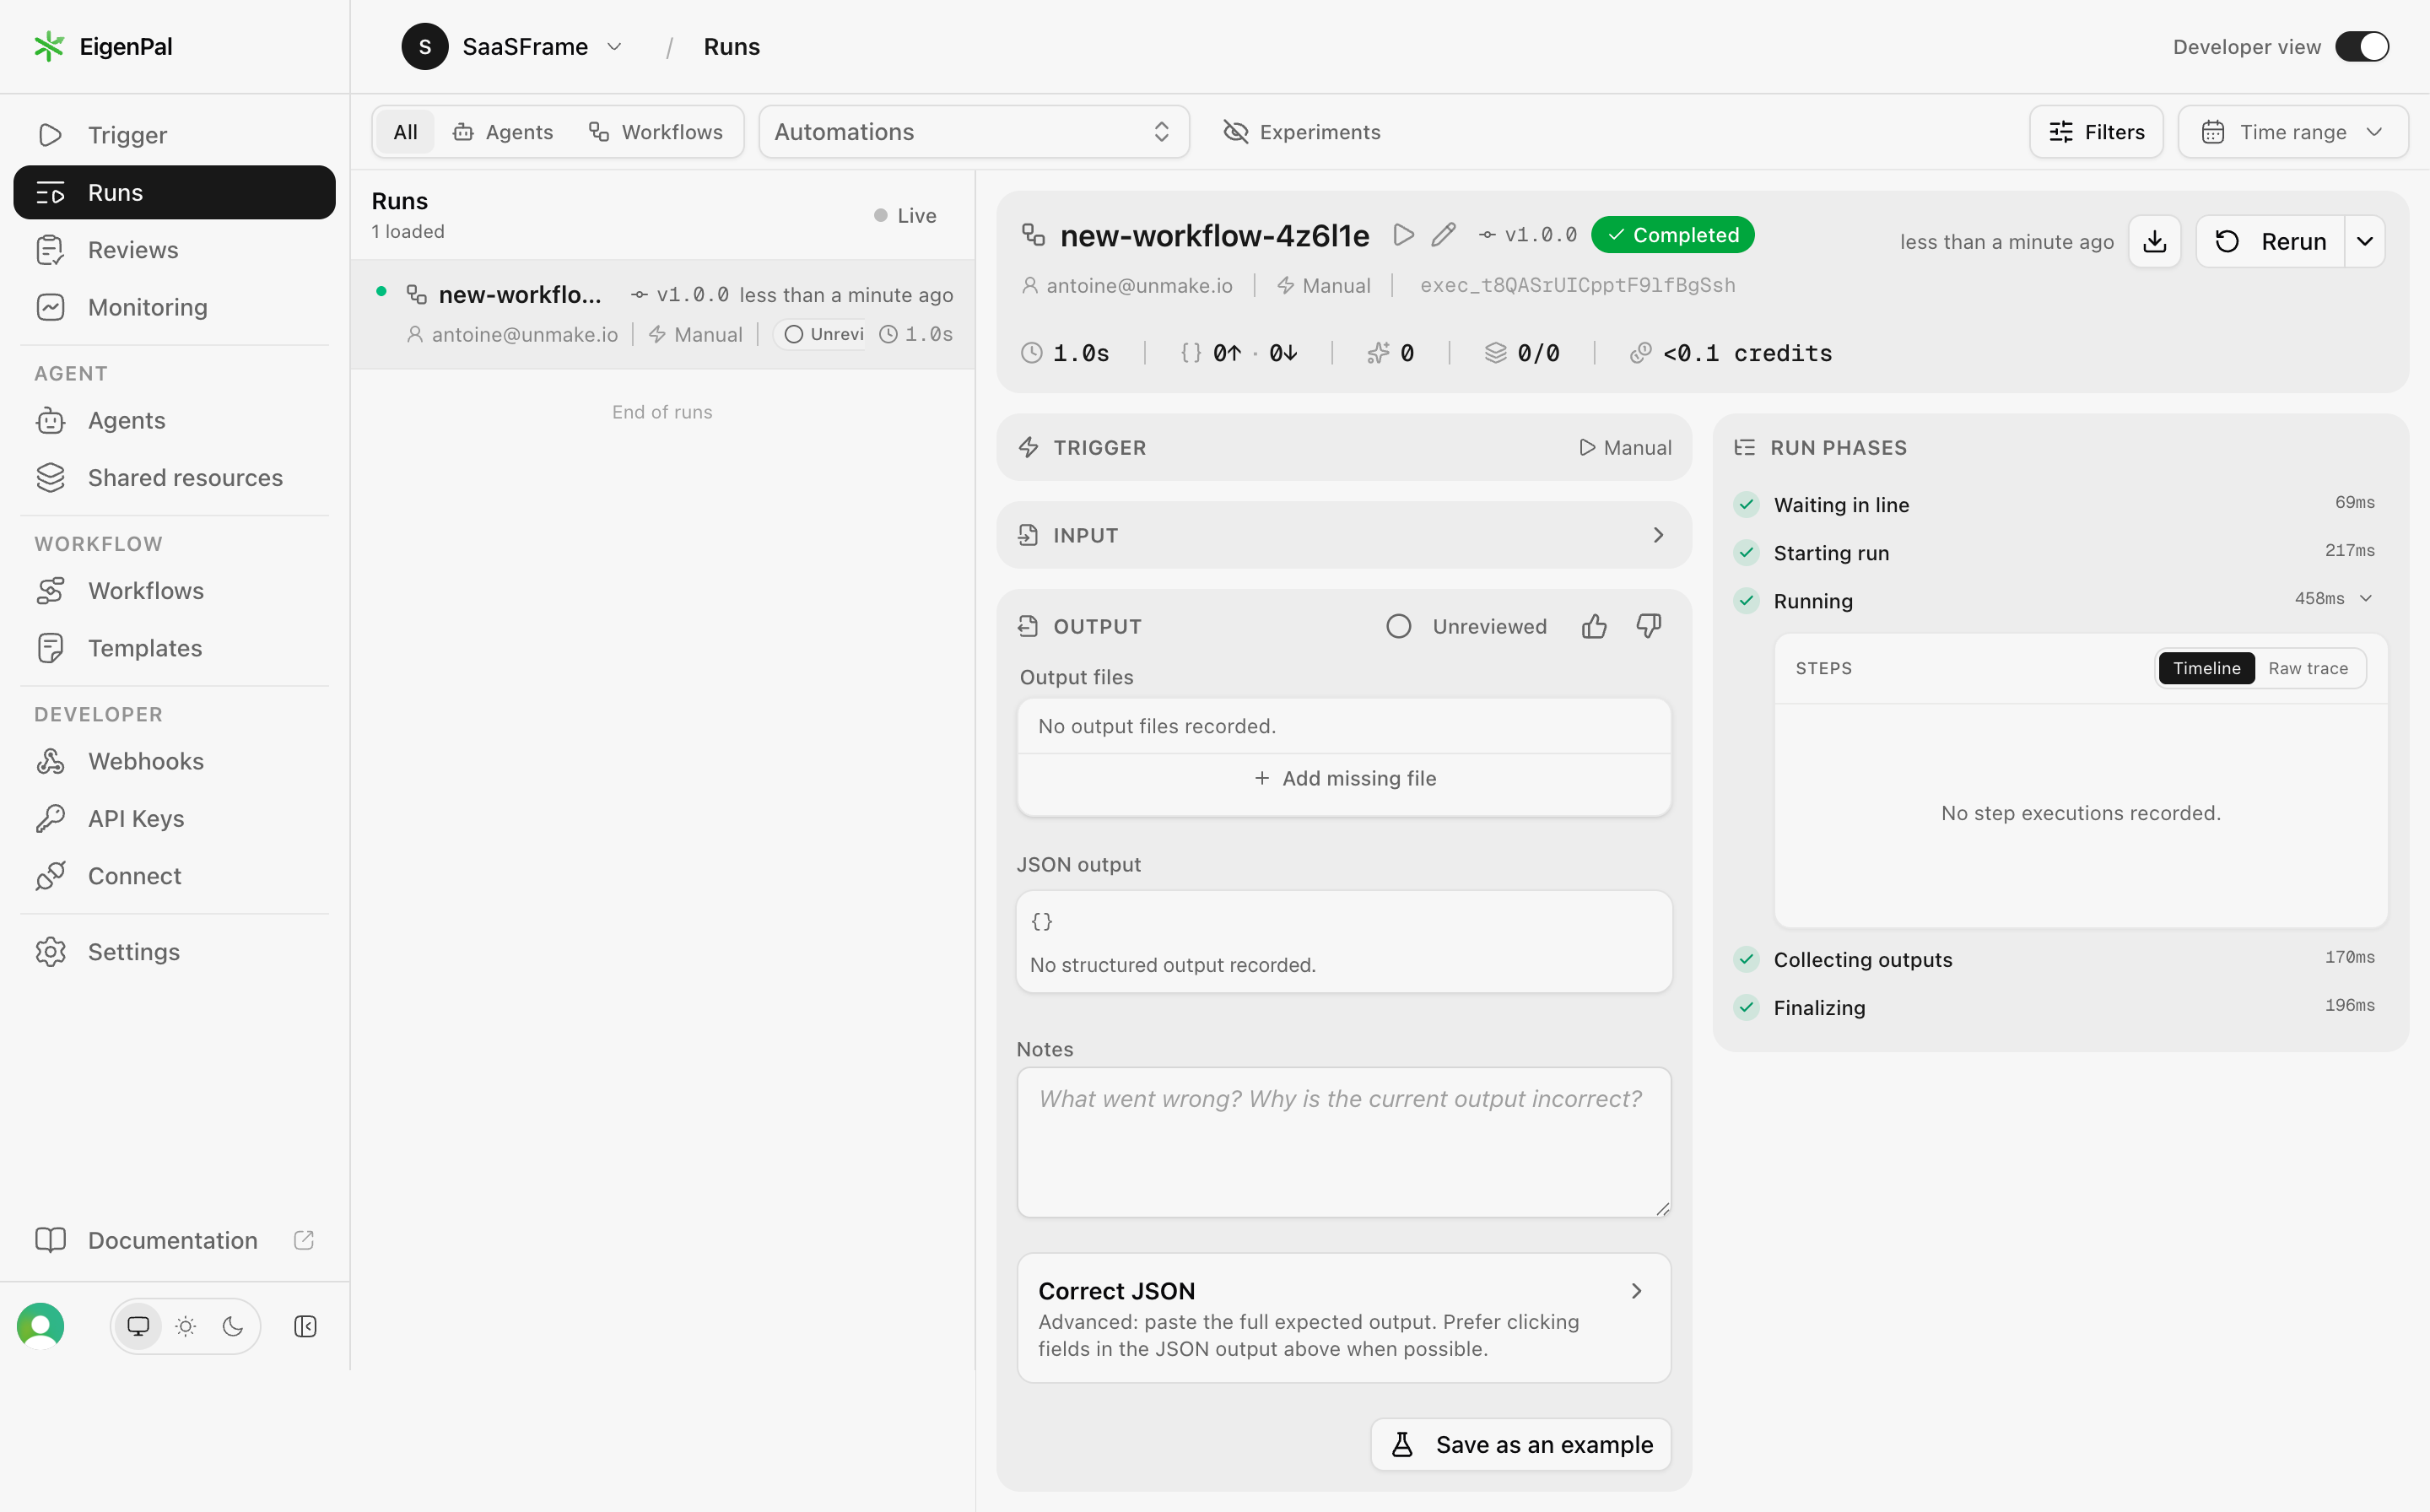2430x1512 pixels.
Task: Switch to the Agents filter tab
Action: pos(503,132)
